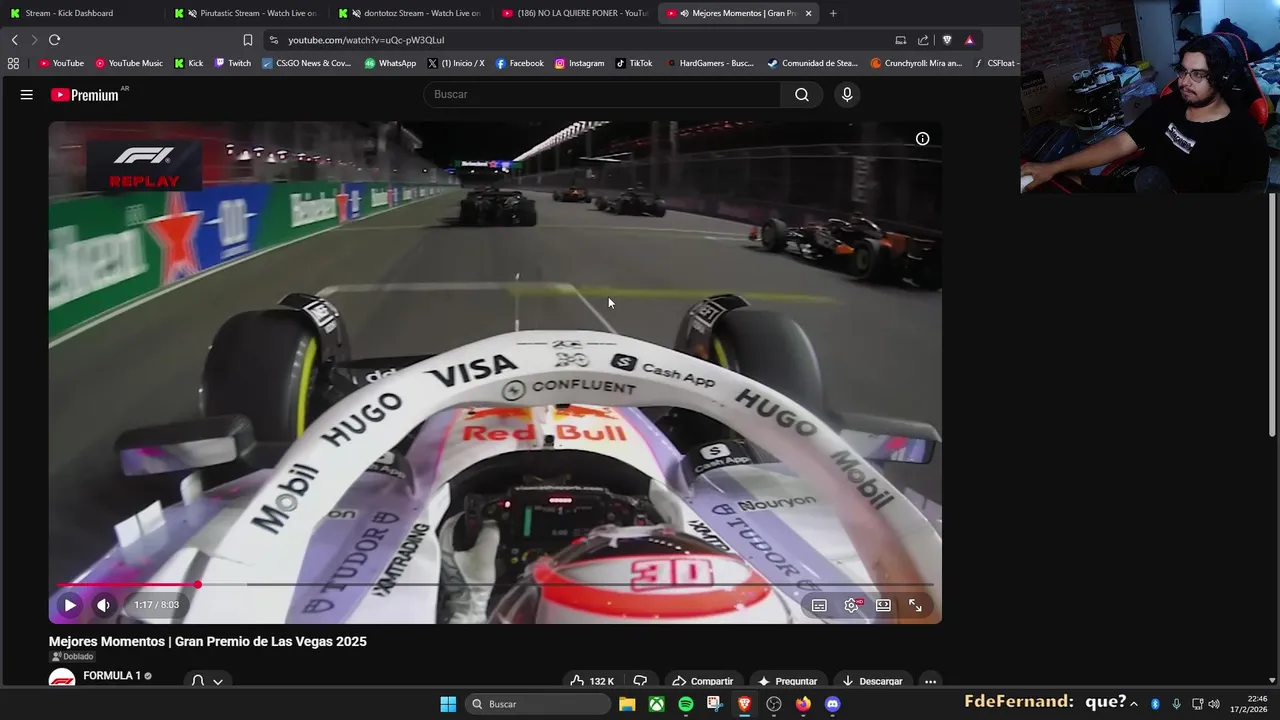Download video with Descargar button
Image resolution: width=1280 pixels, height=720 pixels.
(x=872, y=681)
